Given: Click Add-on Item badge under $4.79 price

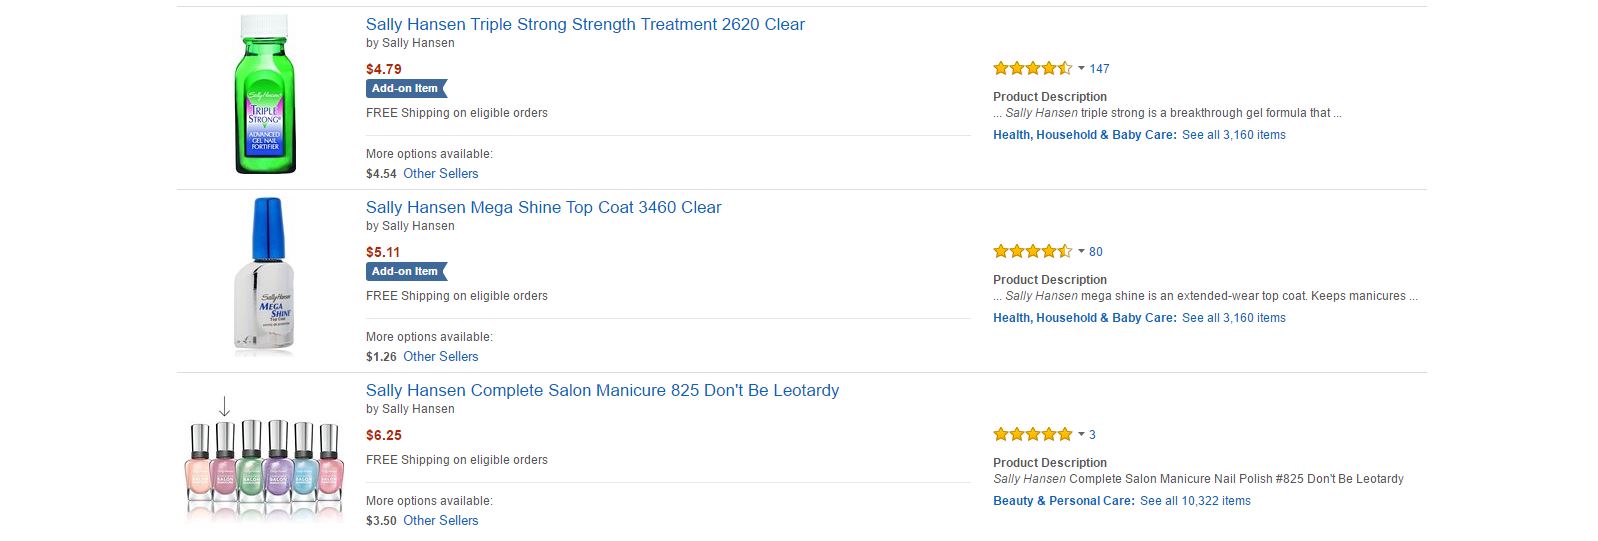Looking at the screenshot, I should (x=405, y=89).
